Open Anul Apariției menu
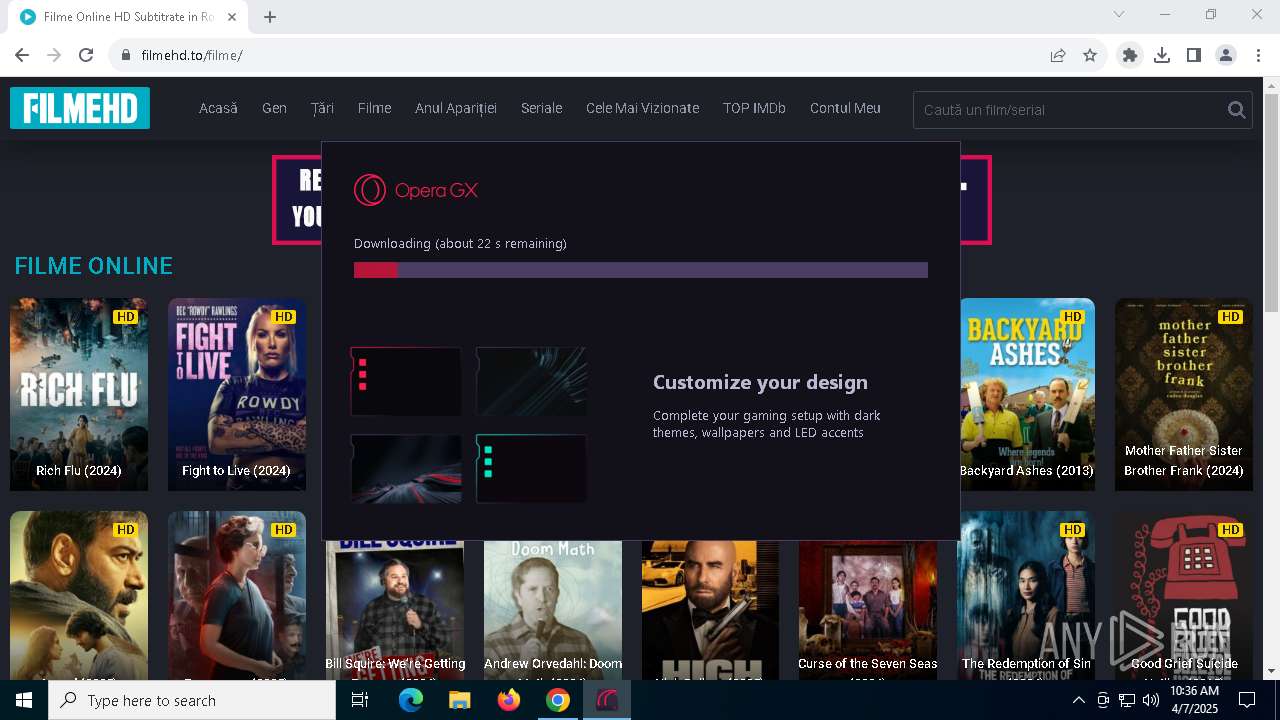Image resolution: width=1280 pixels, height=720 pixels. click(456, 108)
